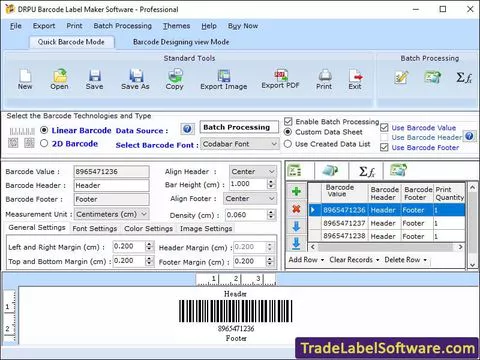Switch to the Image Settings tab

[206, 229]
